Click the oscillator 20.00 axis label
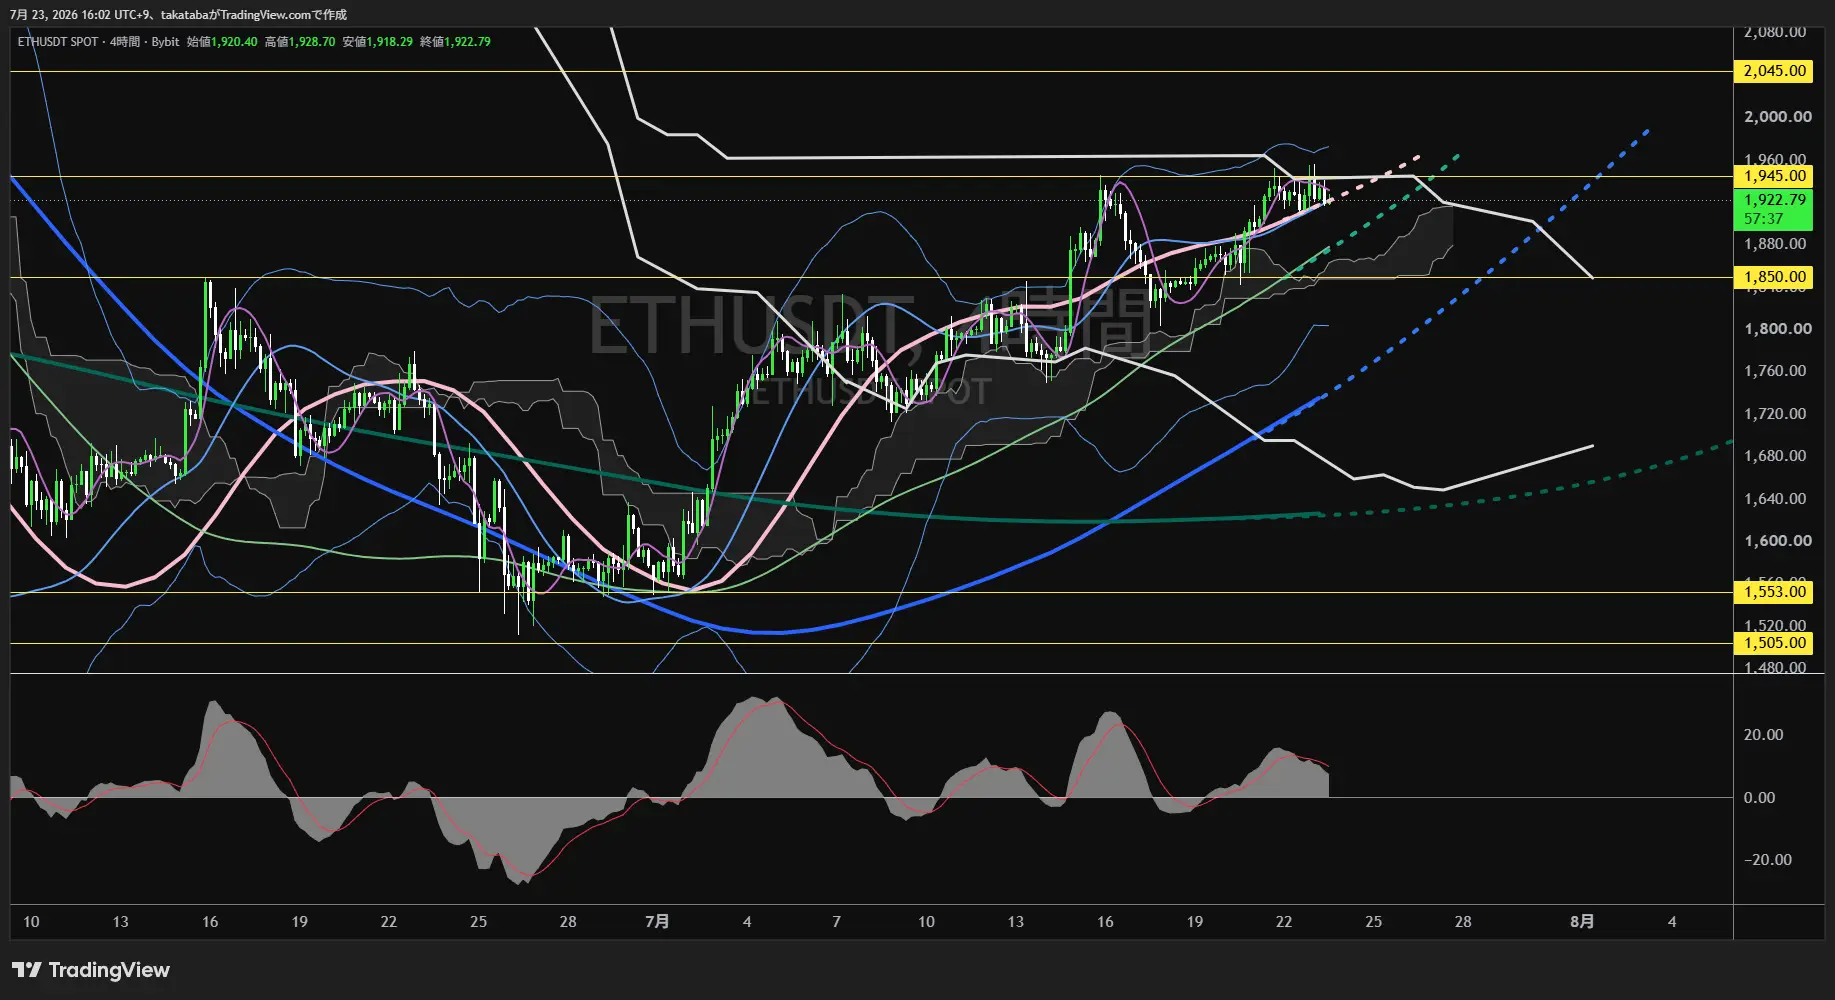The height and width of the screenshot is (1000, 1835). click(x=1763, y=735)
